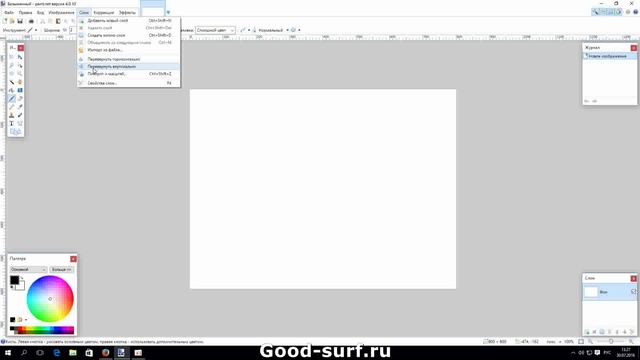Click the Ширина brush width input field
The width and height of the screenshot is (640, 360).
pyautogui.click(x=72, y=30)
